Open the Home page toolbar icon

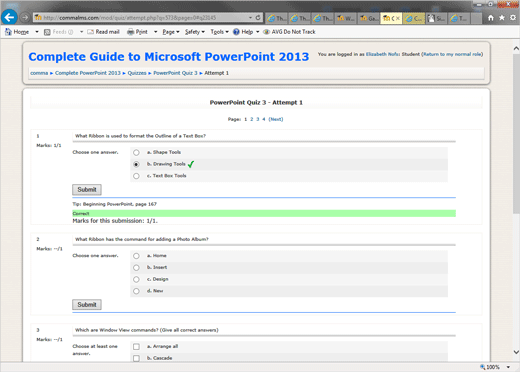(8, 32)
